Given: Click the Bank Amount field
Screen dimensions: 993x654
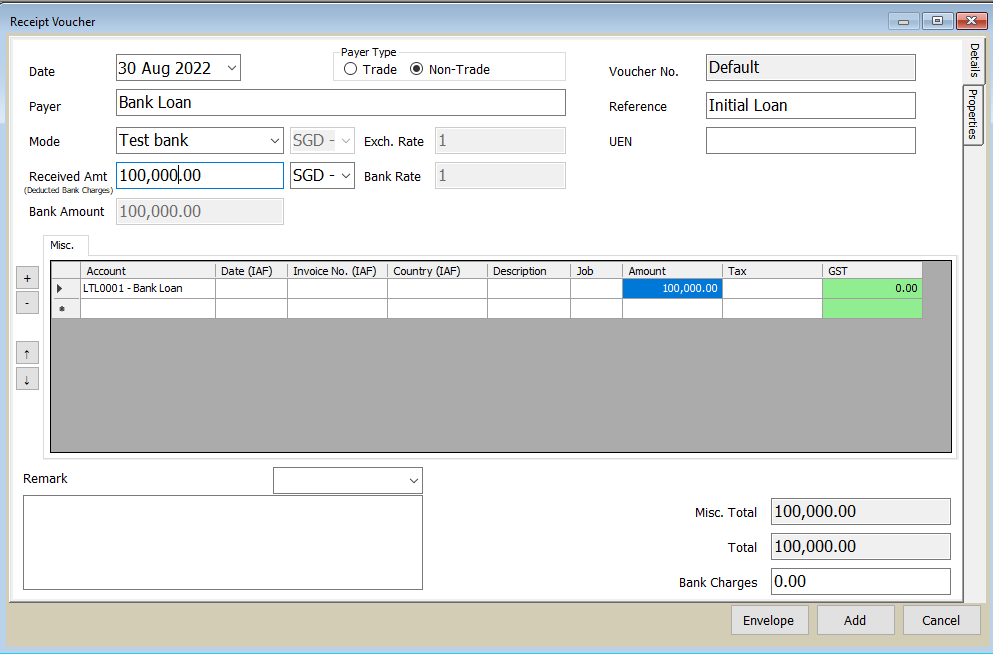Looking at the screenshot, I should pyautogui.click(x=199, y=211).
